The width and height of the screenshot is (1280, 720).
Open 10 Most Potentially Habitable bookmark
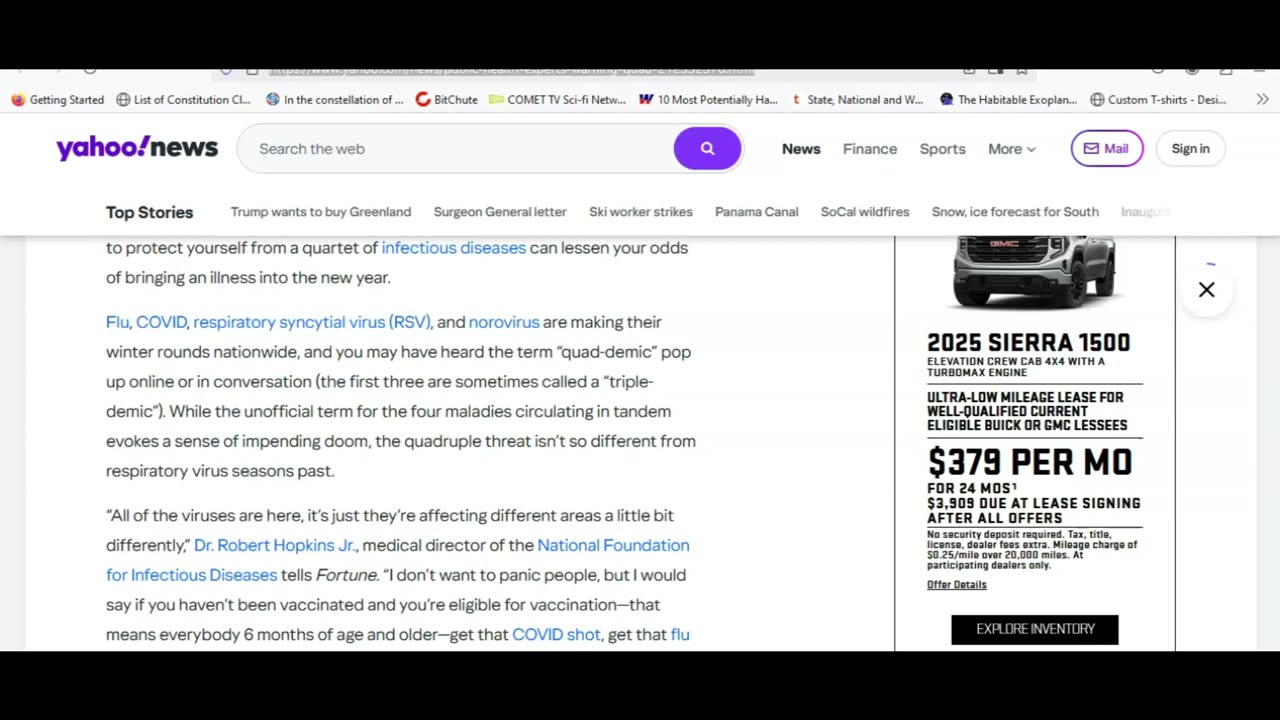click(708, 99)
